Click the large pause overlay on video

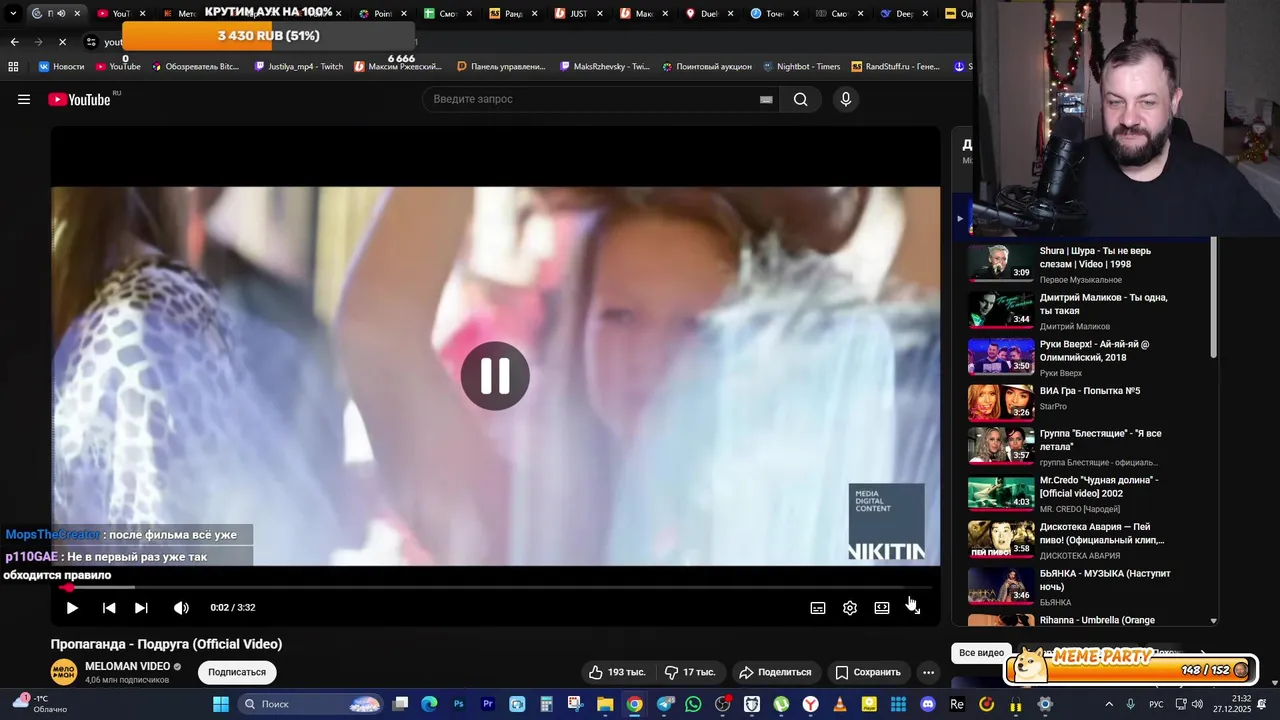[x=495, y=376]
